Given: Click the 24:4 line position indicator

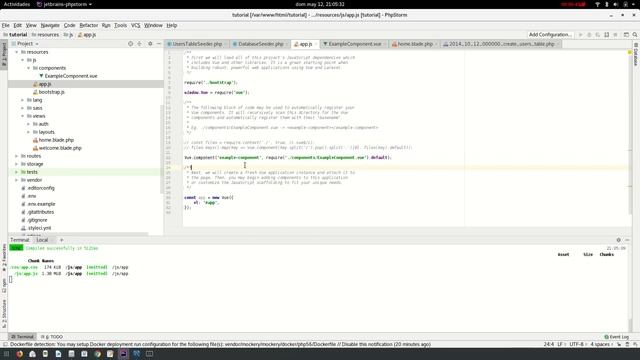Looking at the screenshot, I should pos(549,344).
